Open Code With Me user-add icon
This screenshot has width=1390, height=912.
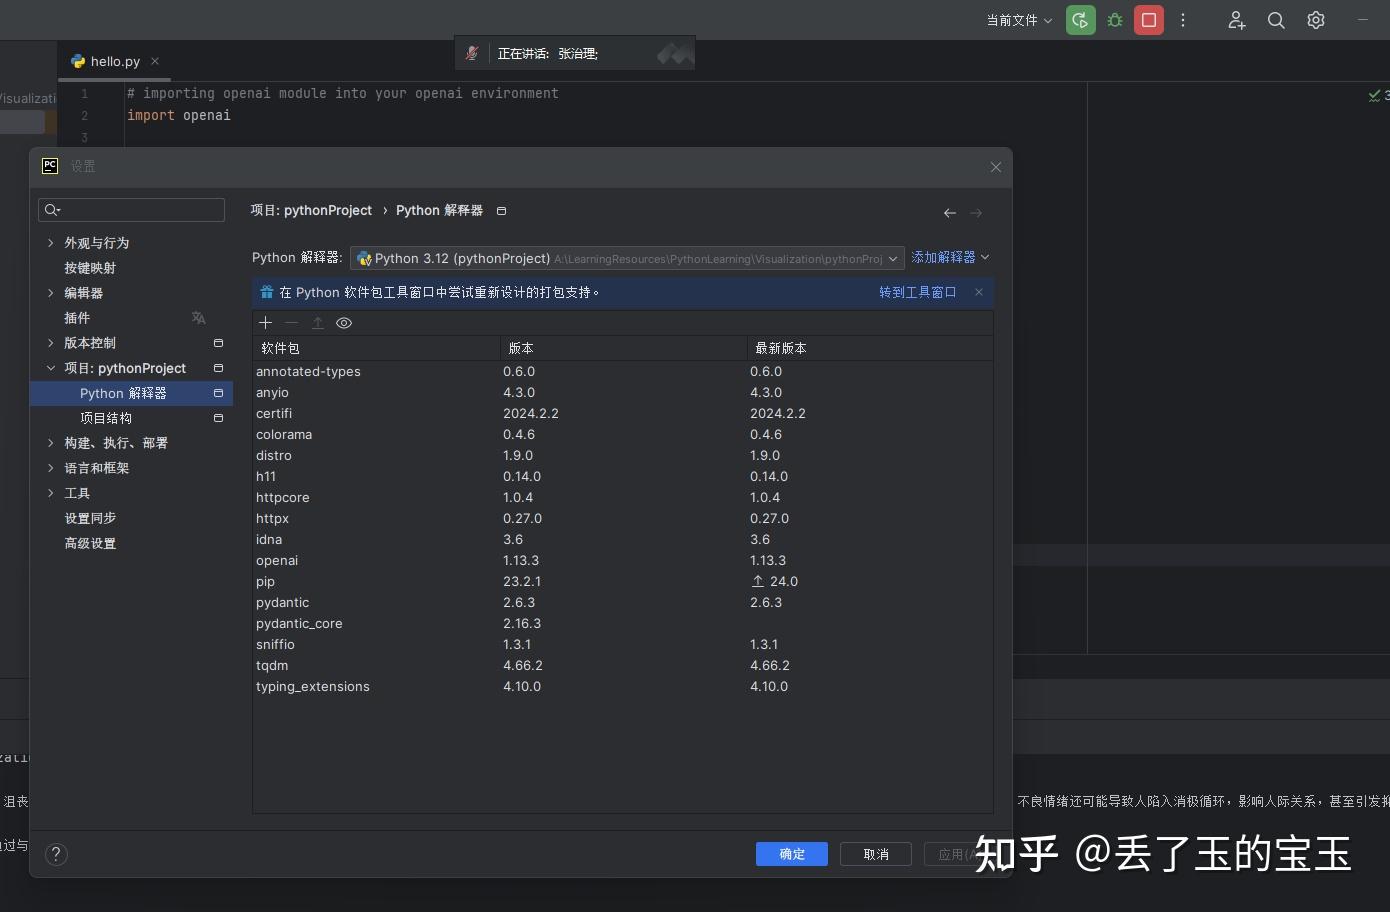pos(1236,20)
